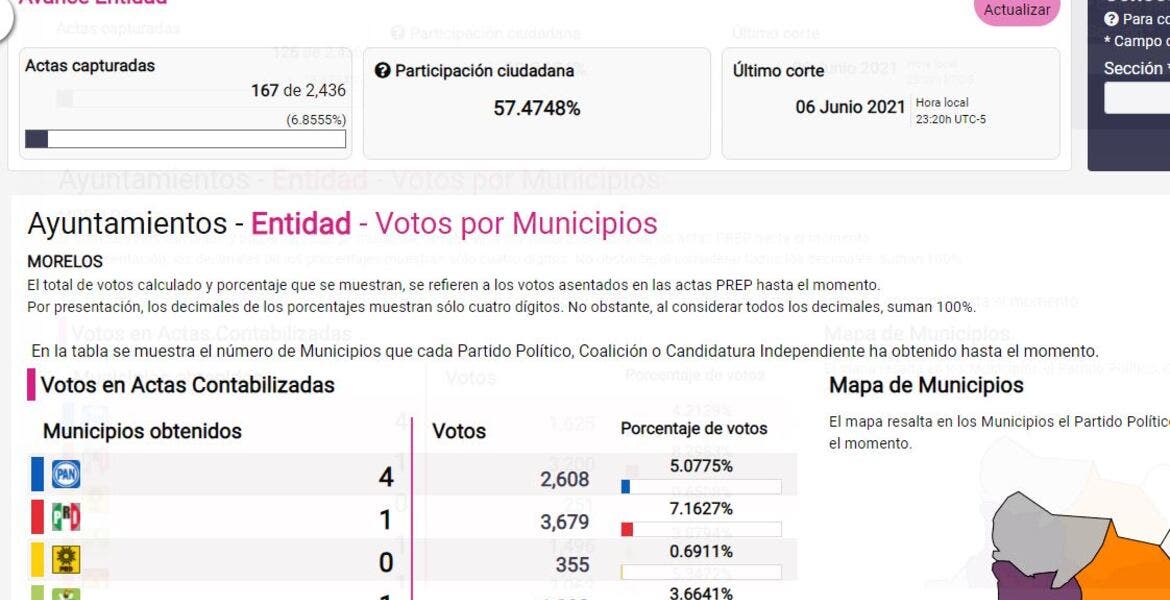Click the Actas capturadas progress bar
The image size is (1170, 600).
pyautogui.click(x=185, y=139)
